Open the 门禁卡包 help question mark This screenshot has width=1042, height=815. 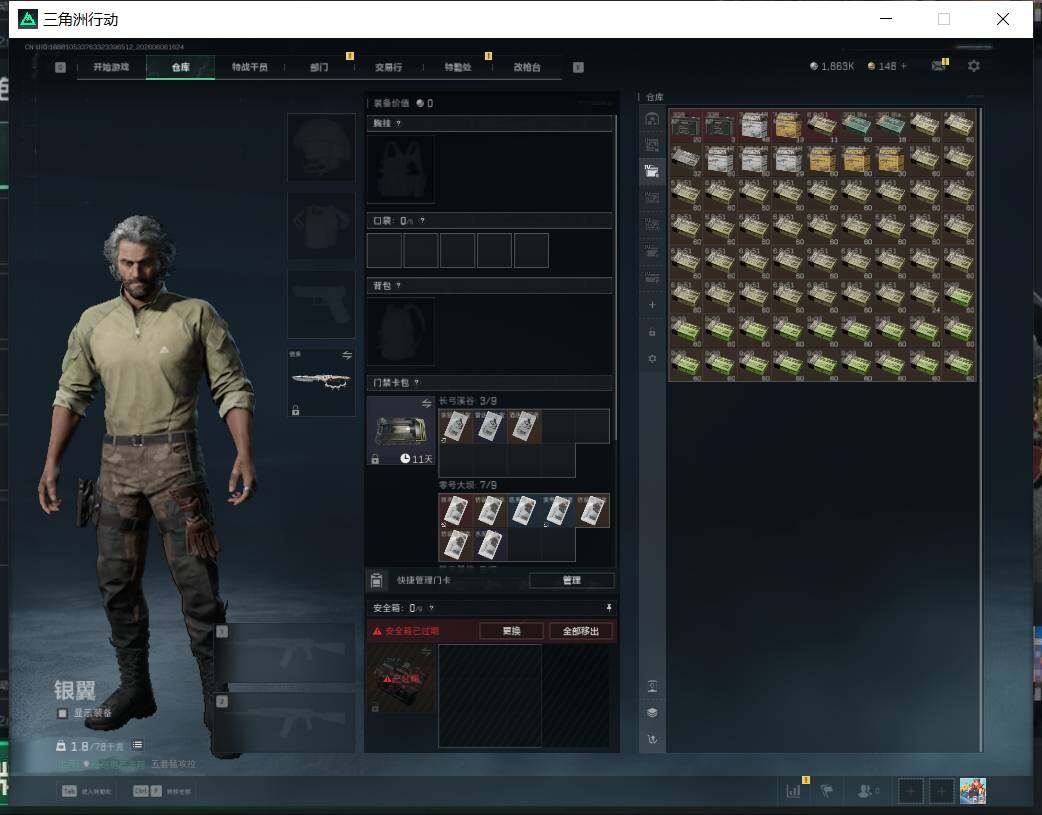coord(417,383)
